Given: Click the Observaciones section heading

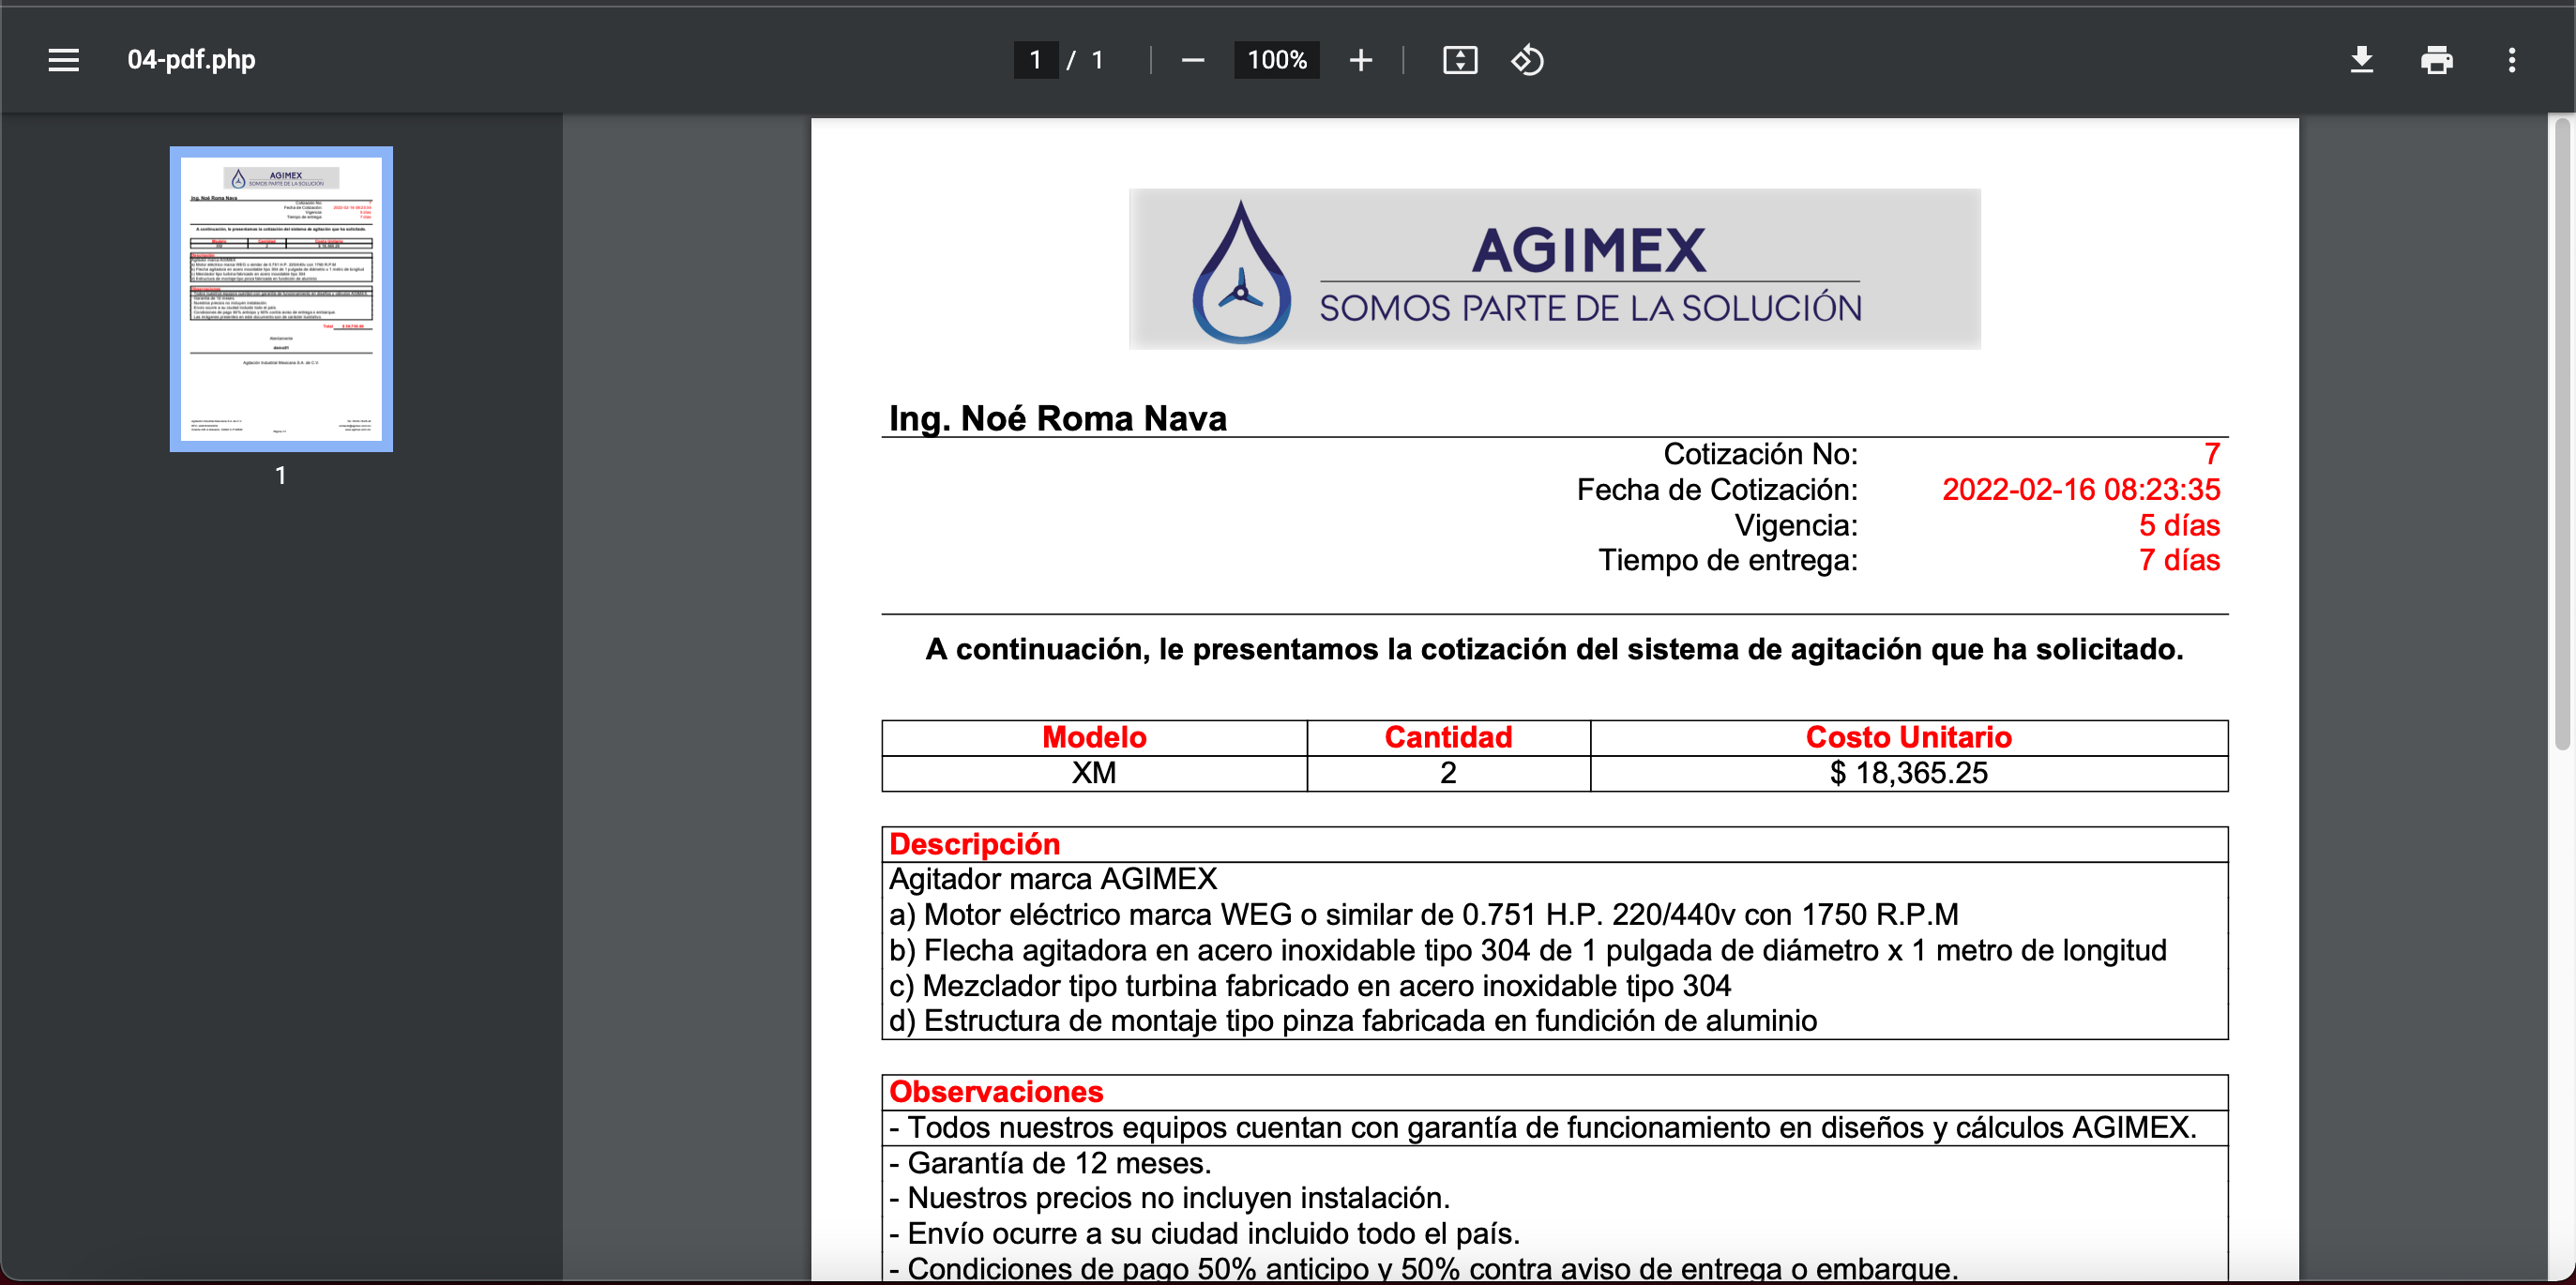Looking at the screenshot, I should tap(996, 1092).
